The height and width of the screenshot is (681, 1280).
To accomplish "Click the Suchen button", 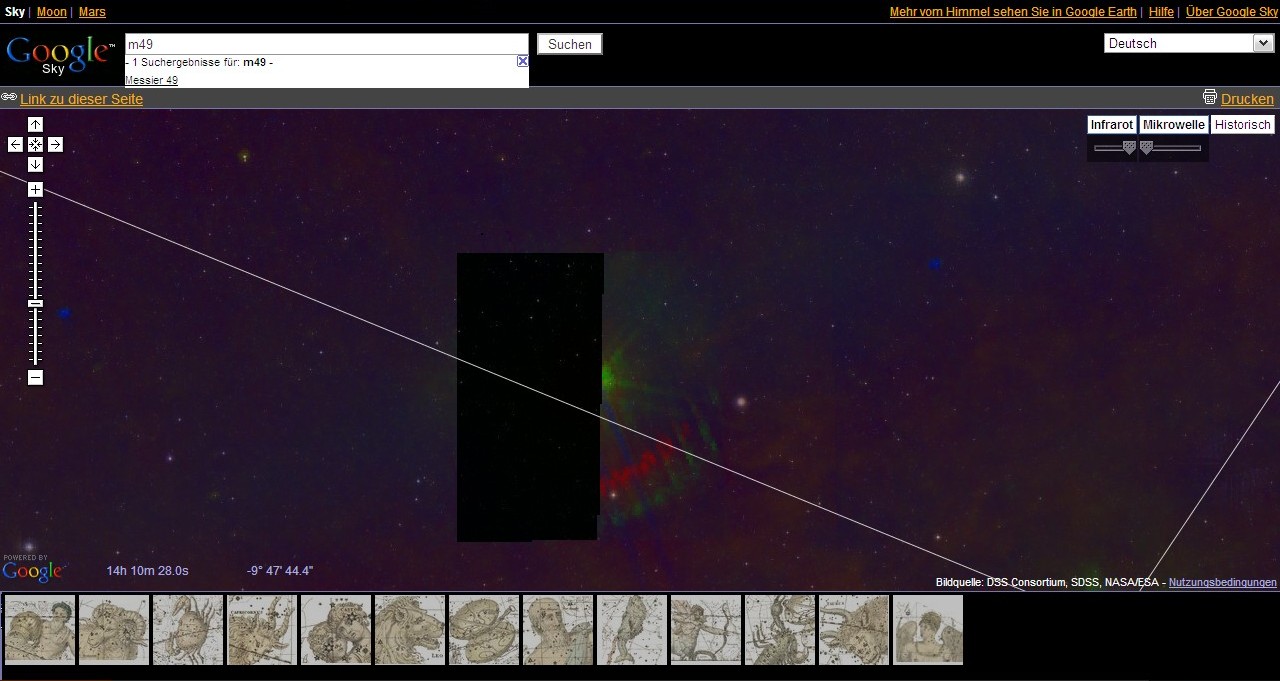I will [570, 44].
